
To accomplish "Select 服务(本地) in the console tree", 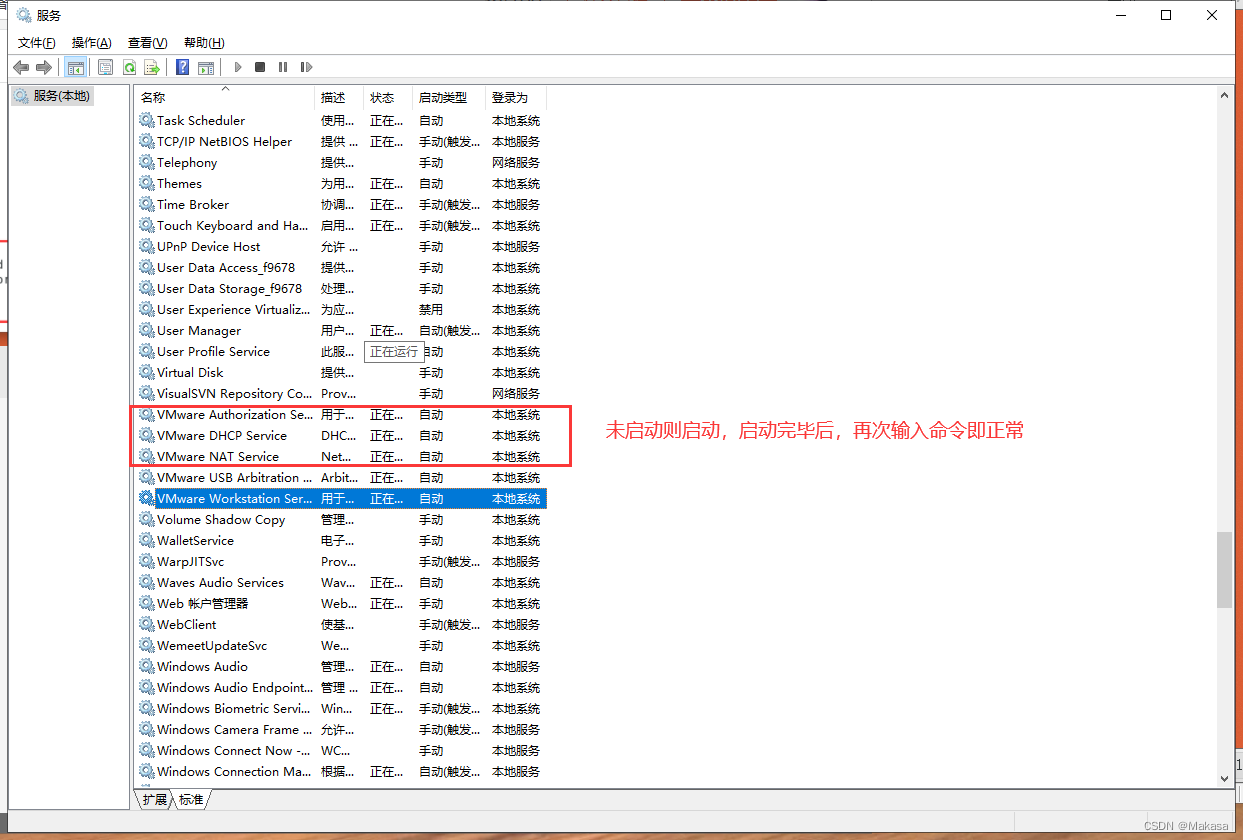I will [x=53, y=96].
